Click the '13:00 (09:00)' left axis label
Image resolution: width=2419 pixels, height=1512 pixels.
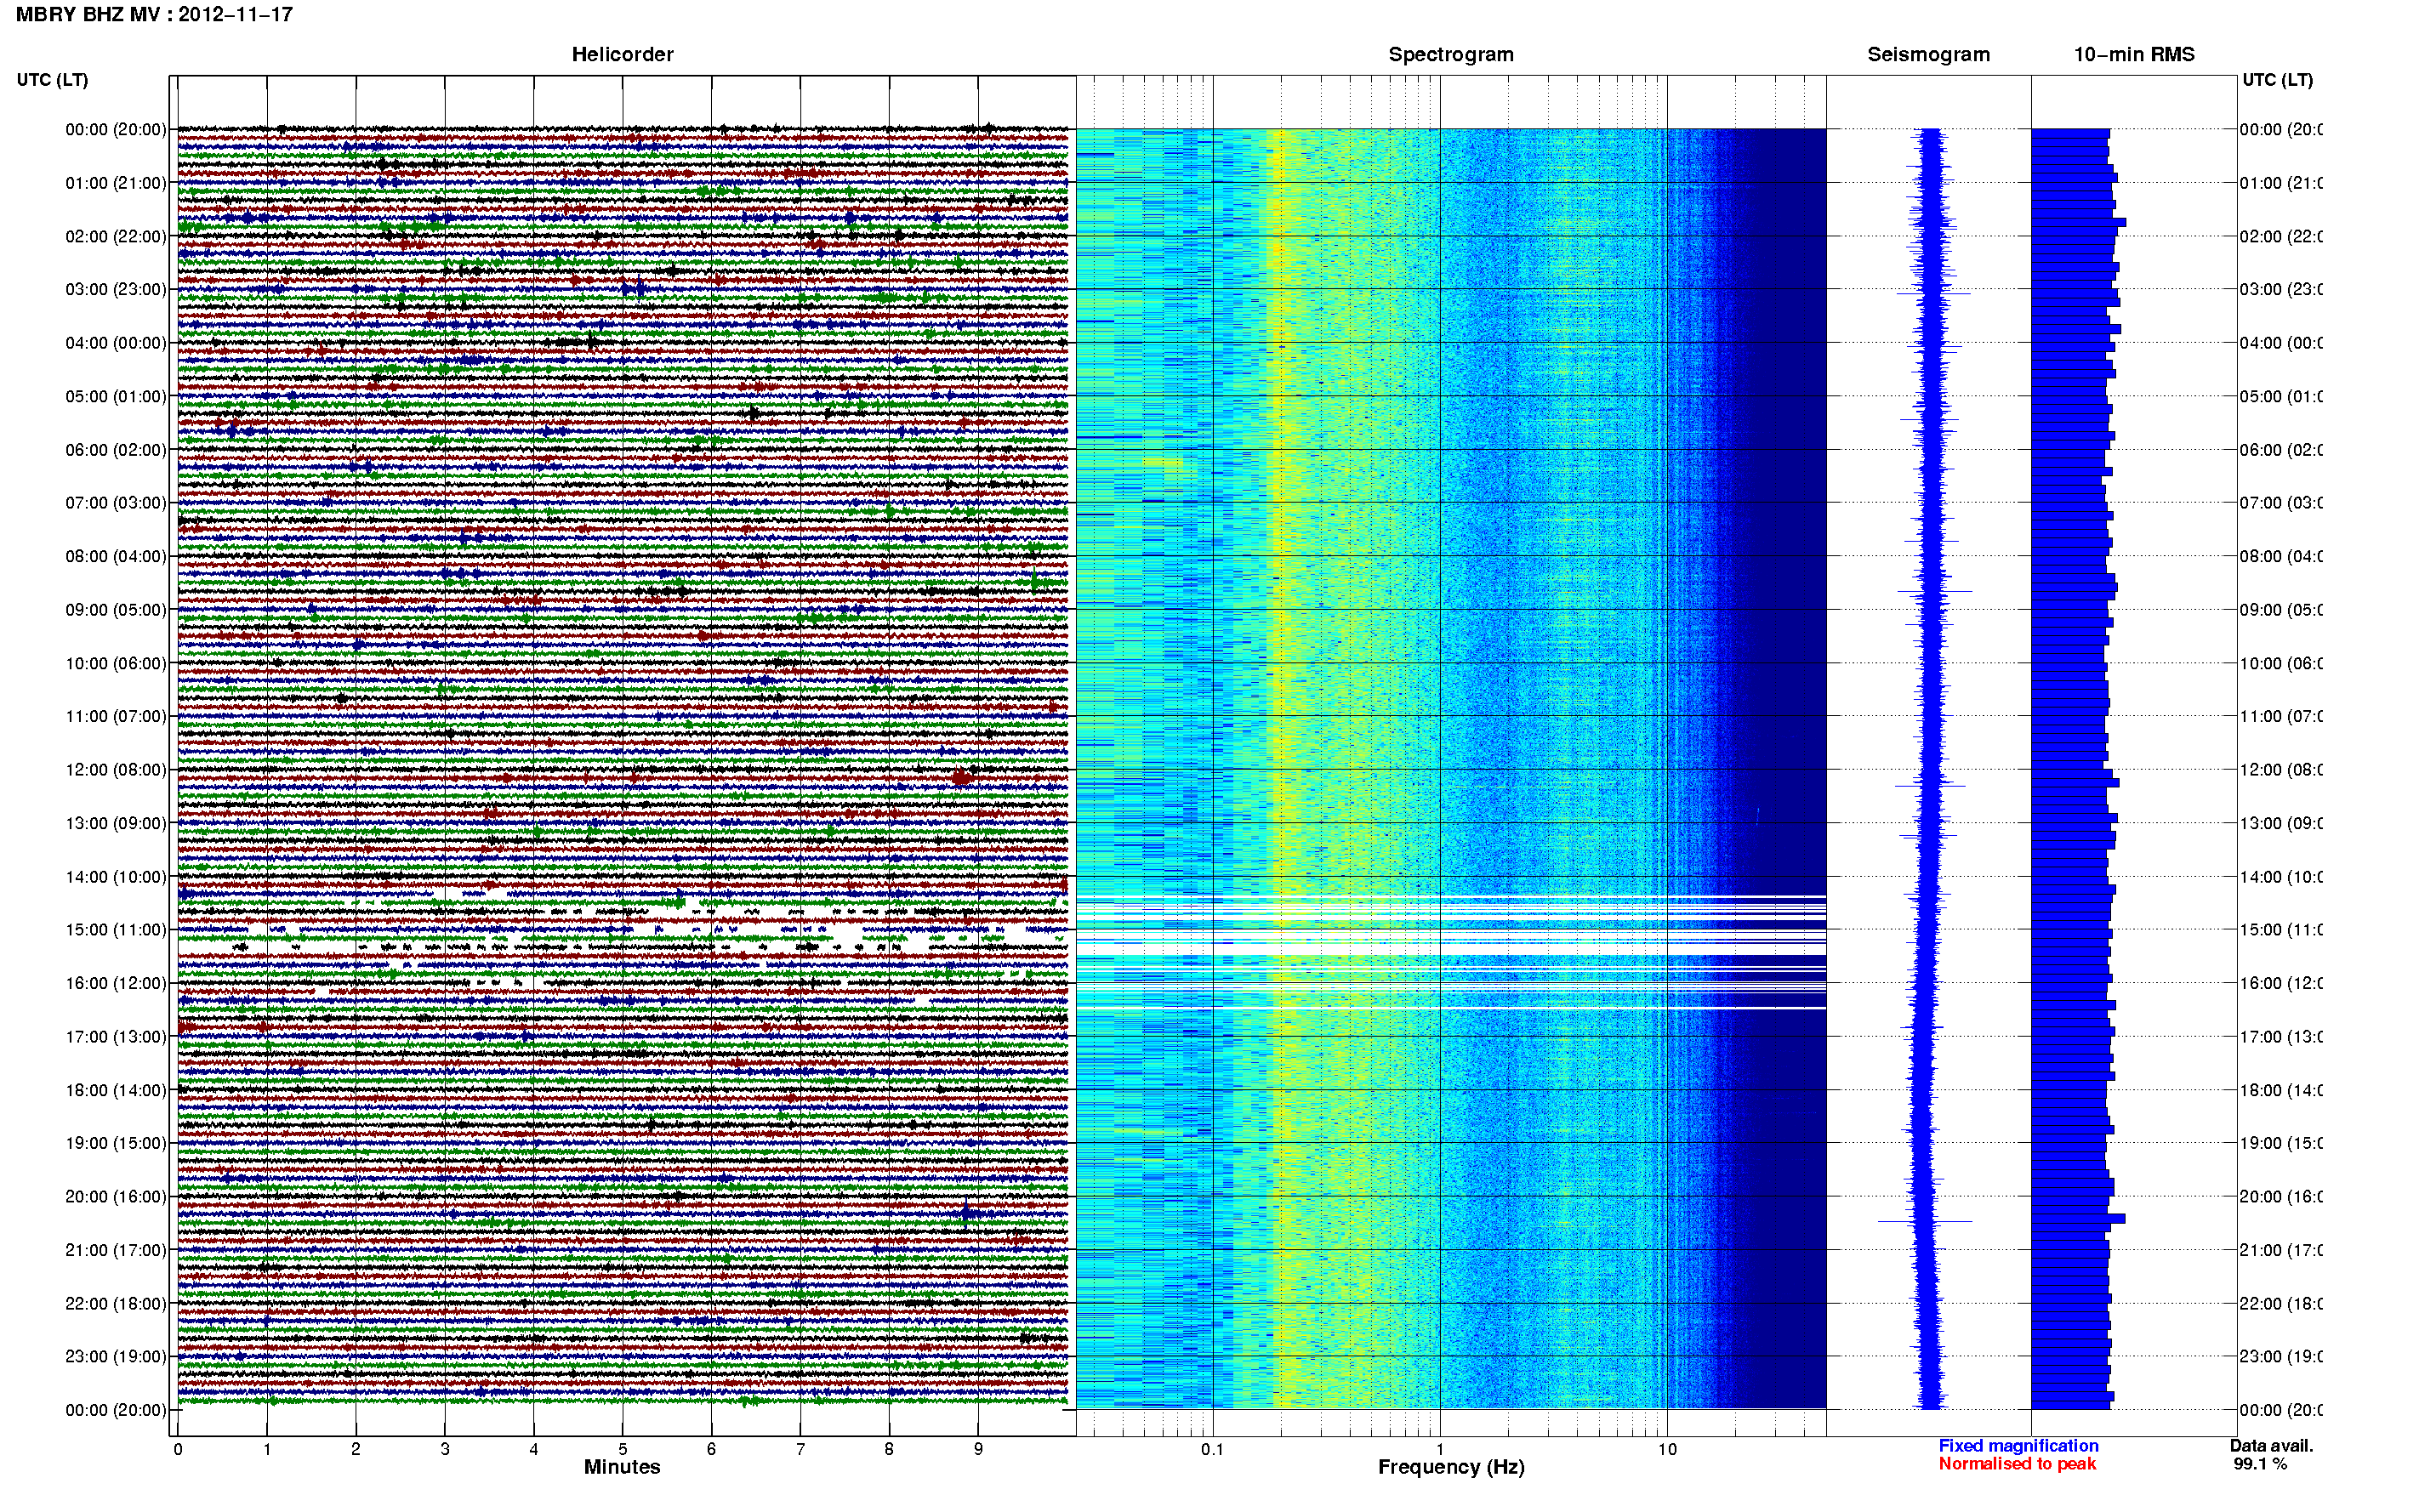116,823
